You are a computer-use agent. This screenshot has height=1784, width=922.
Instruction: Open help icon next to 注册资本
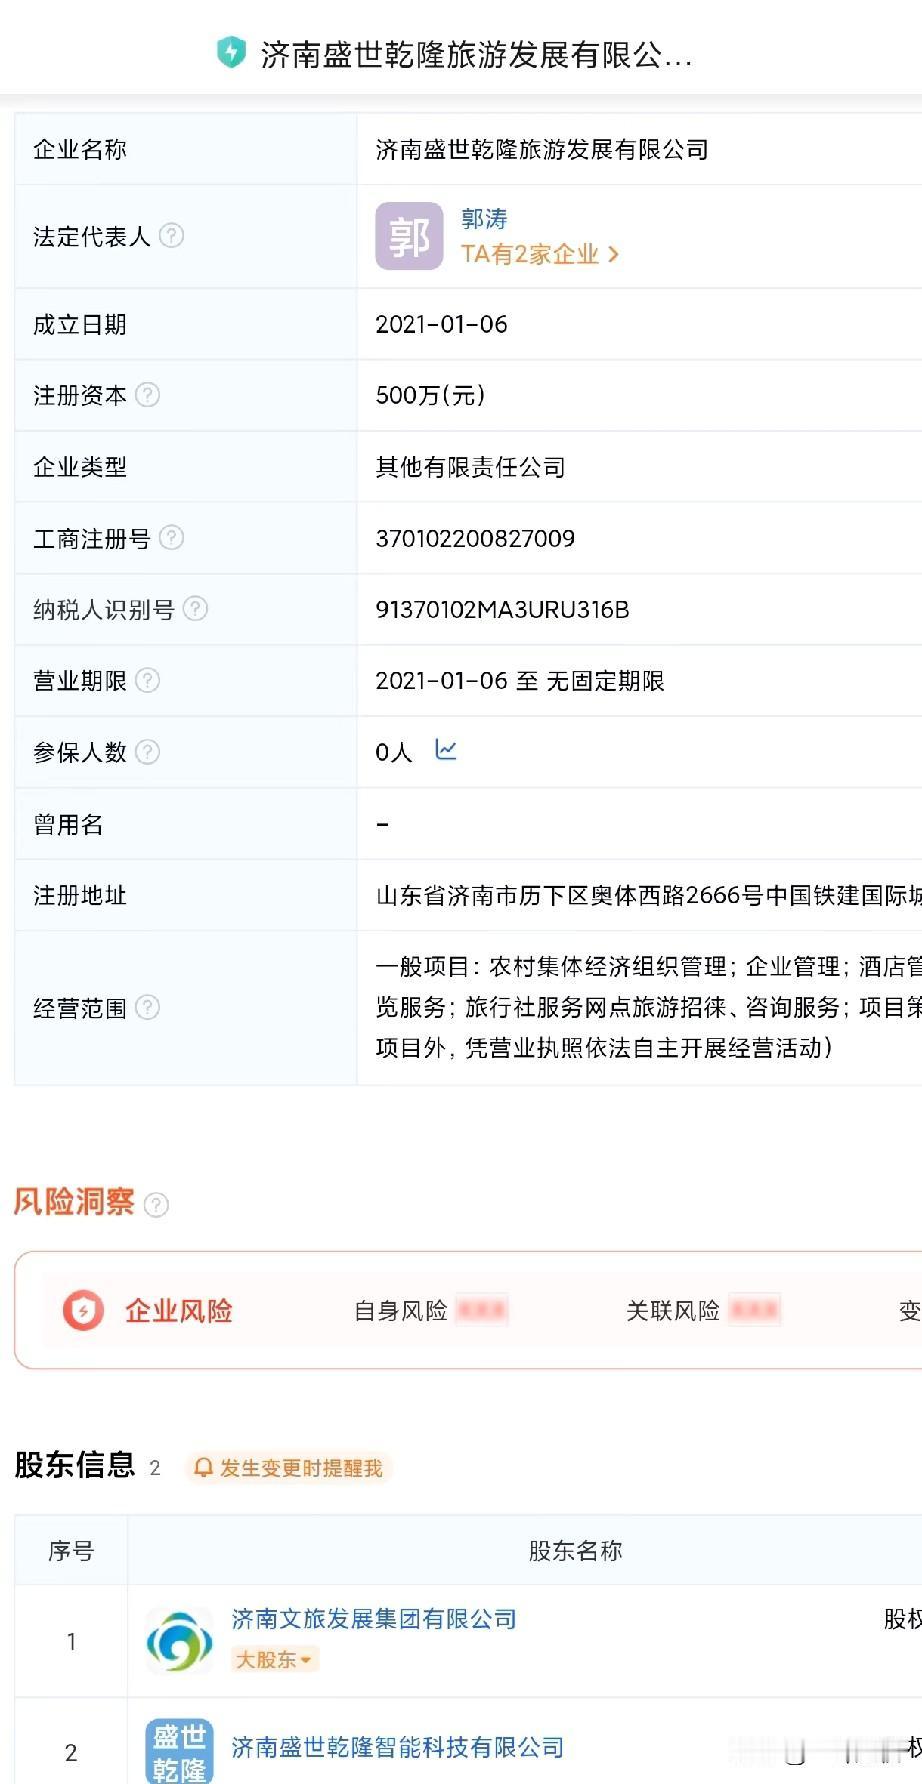[148, 395]
